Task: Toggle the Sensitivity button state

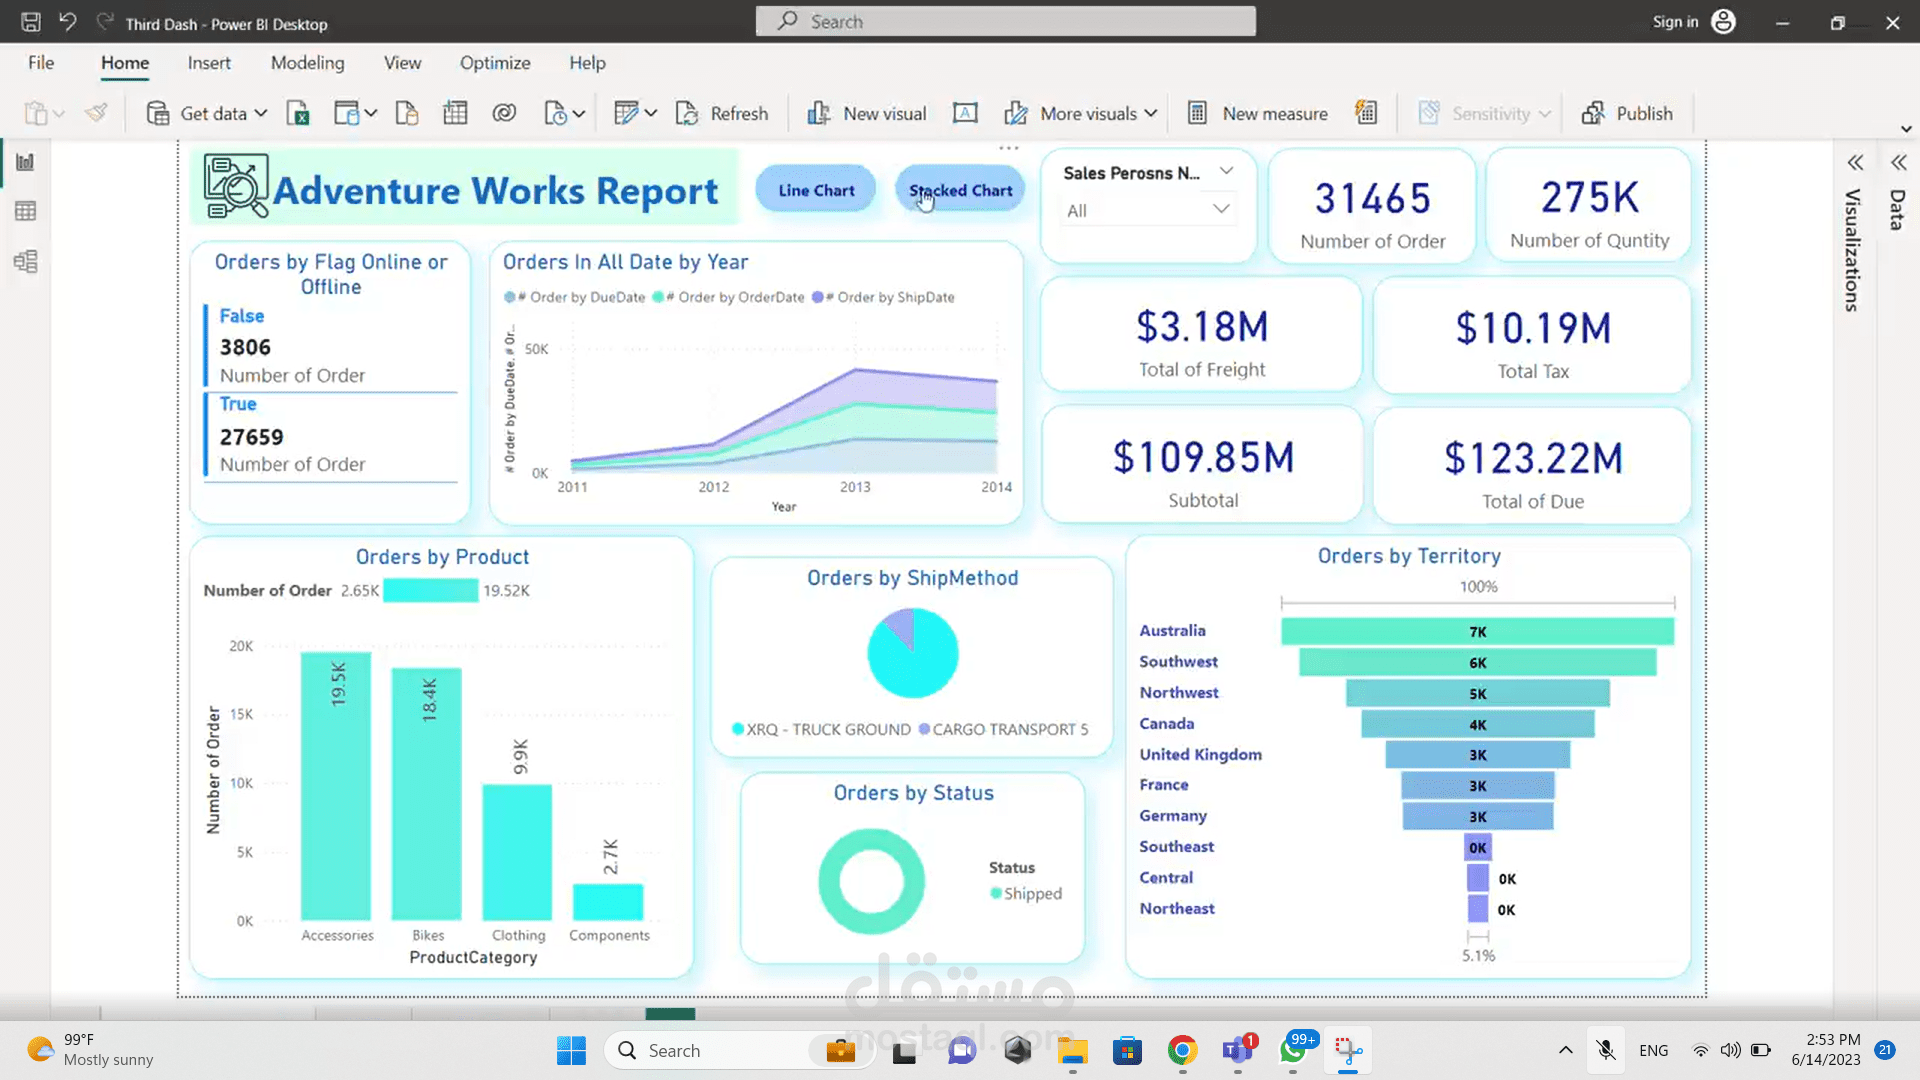Action: 1482,113
